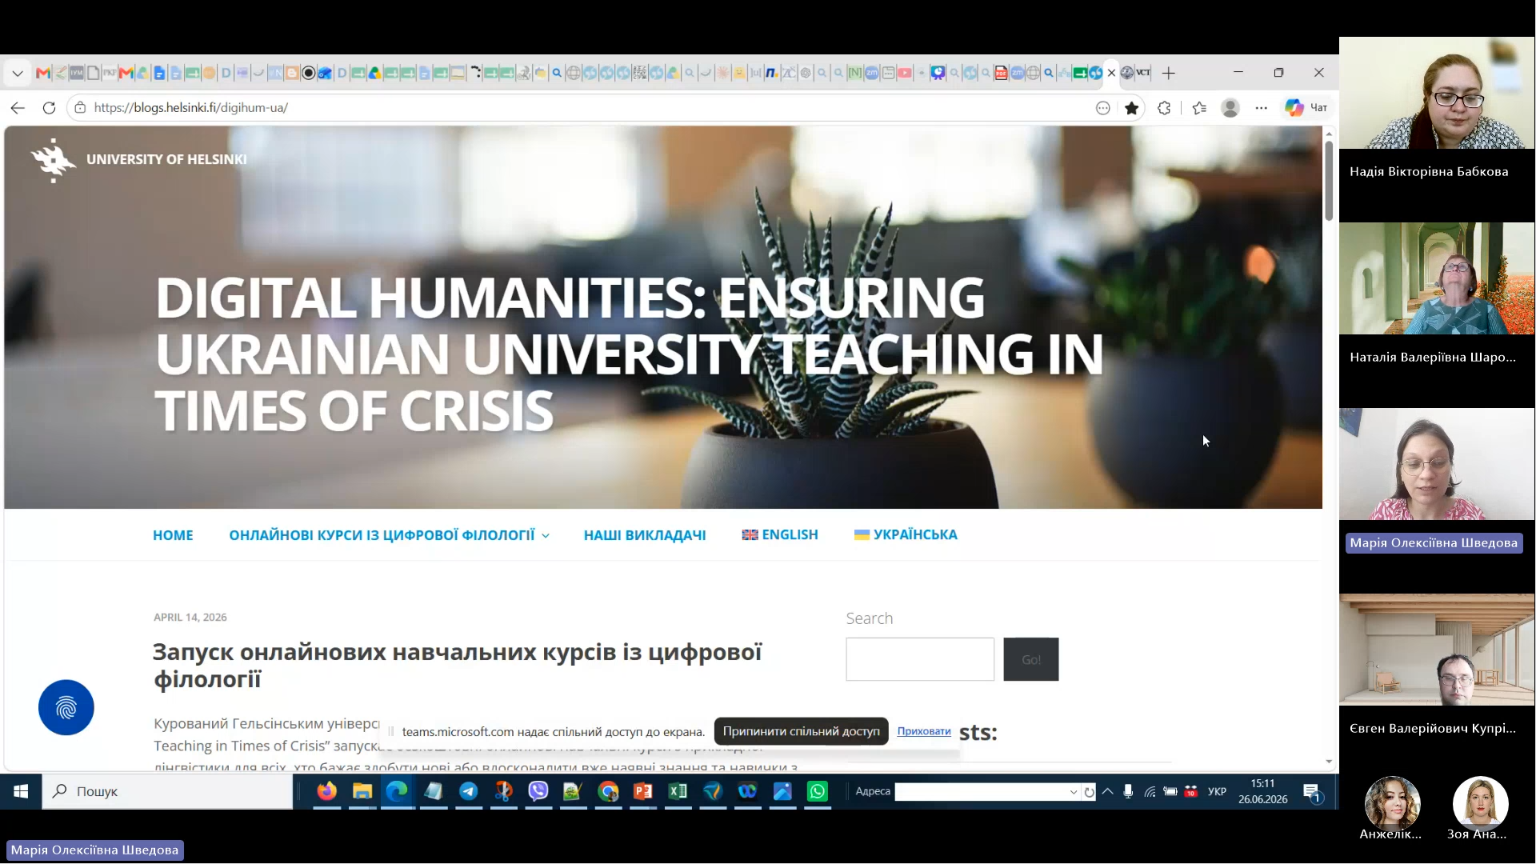Open the taskbar Адреса dropdown arrow
Screen dimensions: 1536x864
click(1073, 792)
